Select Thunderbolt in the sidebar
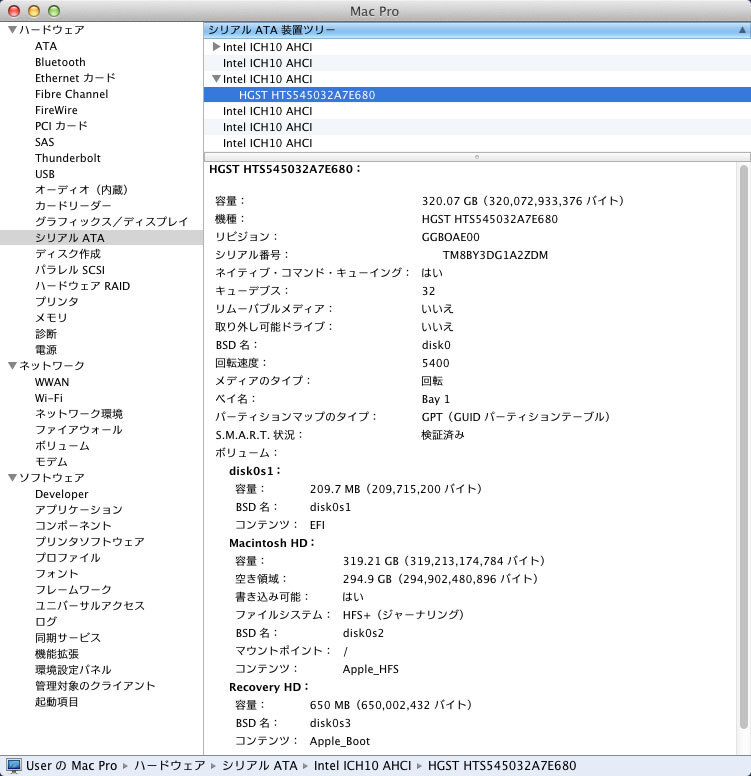The image size is (751, 776). 67,158
